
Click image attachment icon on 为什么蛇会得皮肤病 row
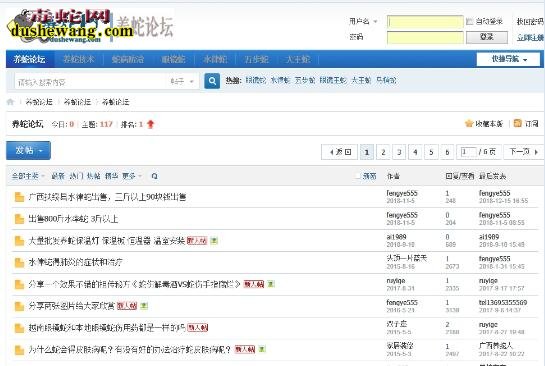point(262,349)
